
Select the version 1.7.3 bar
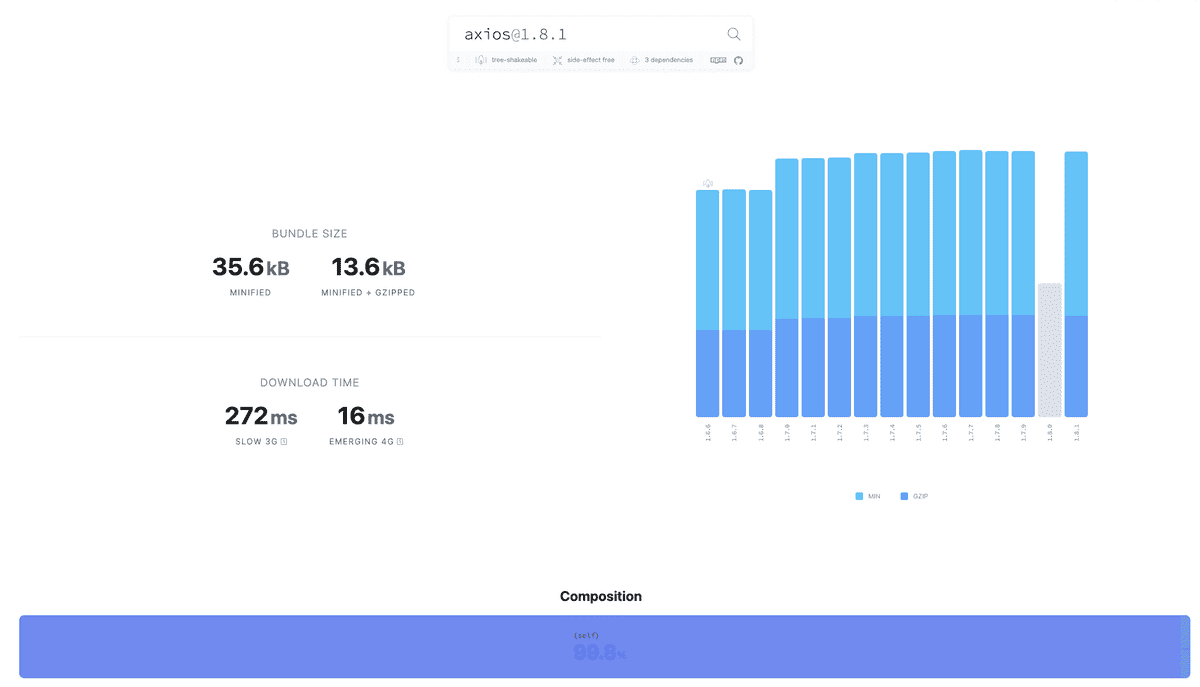866,285
